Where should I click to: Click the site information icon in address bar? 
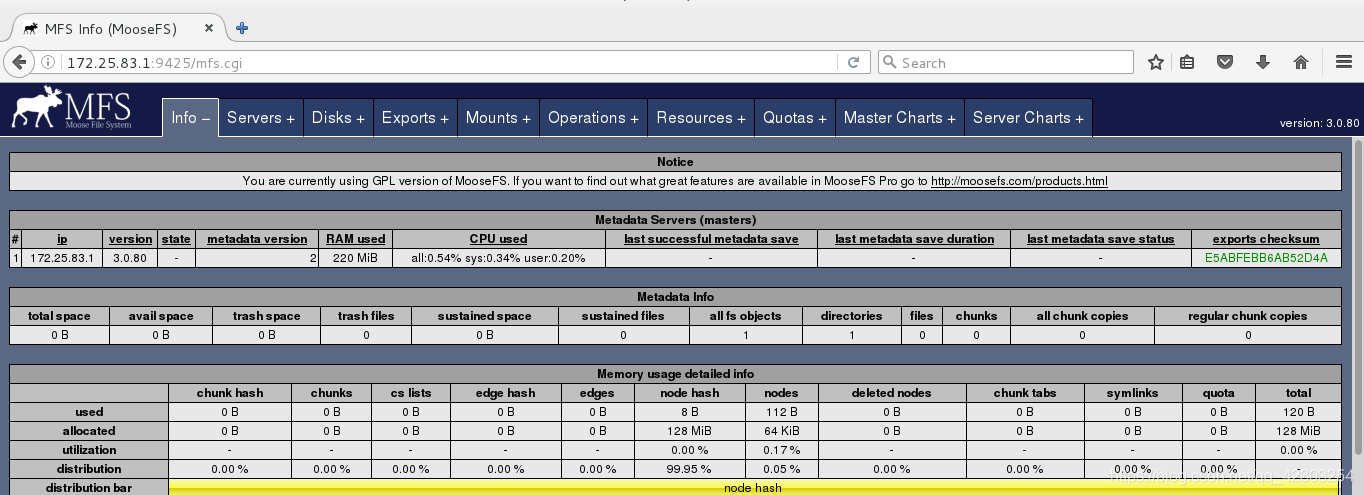(48, 63)
